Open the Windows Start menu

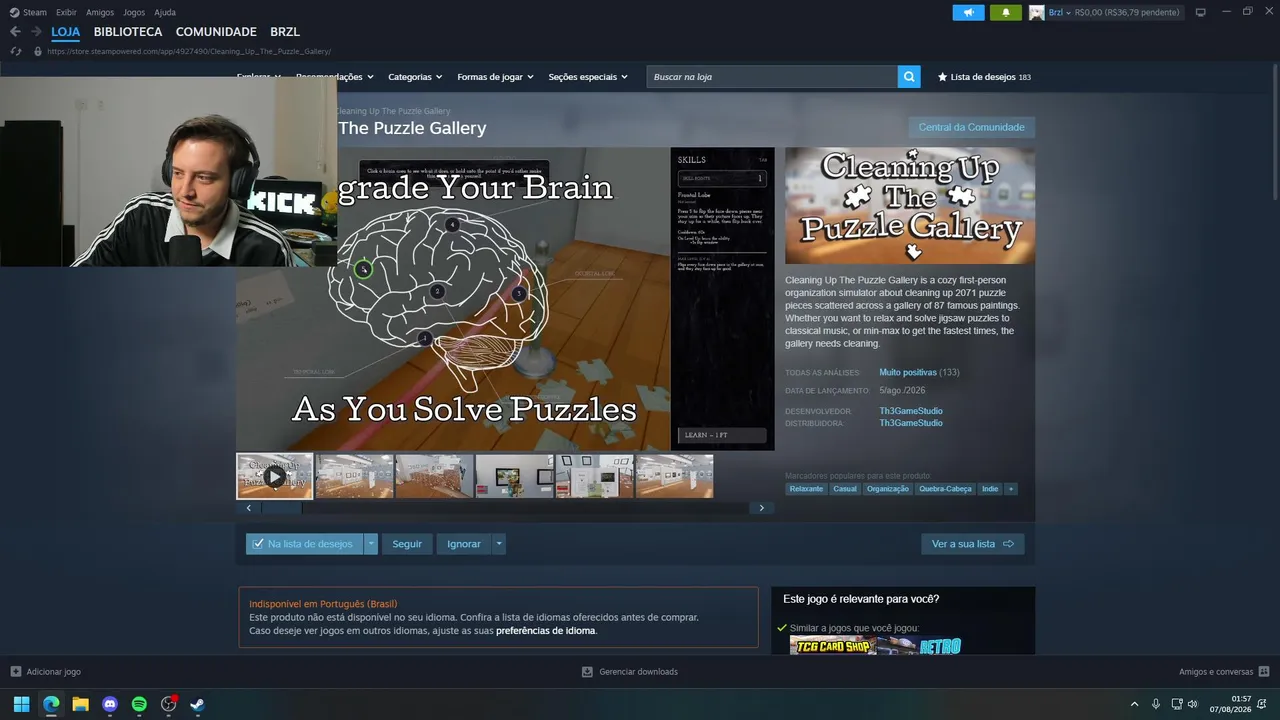tap(21, 704)
